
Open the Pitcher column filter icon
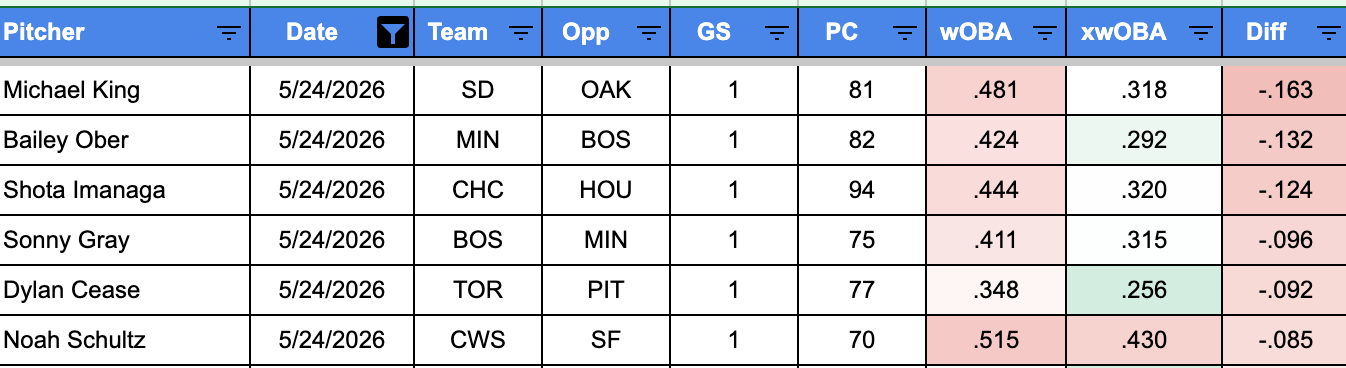[x=229, y=33]
